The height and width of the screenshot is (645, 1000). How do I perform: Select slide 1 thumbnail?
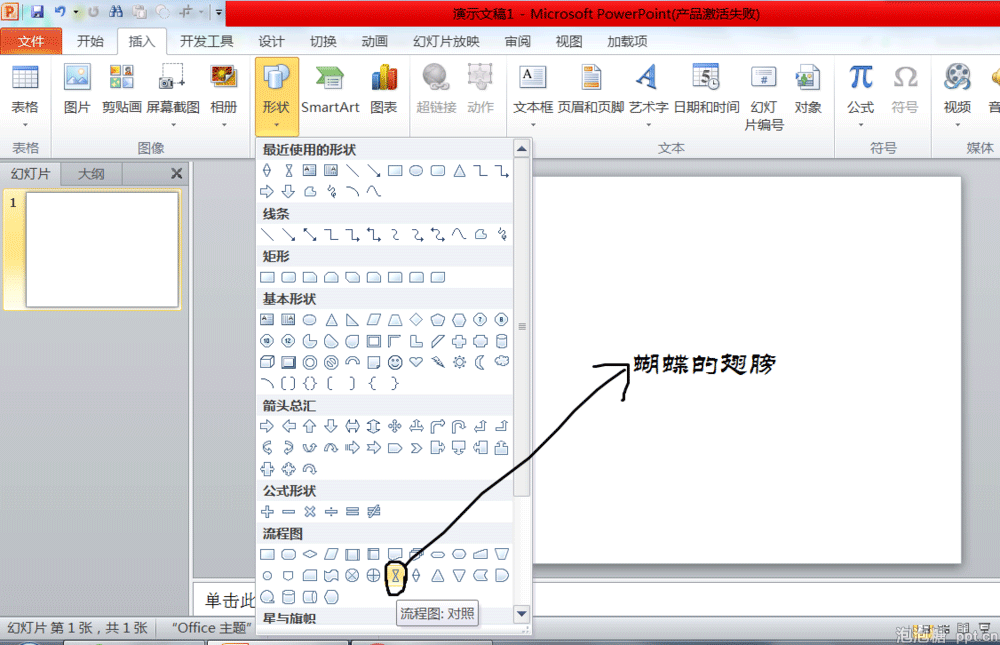(x=102, y=250)
